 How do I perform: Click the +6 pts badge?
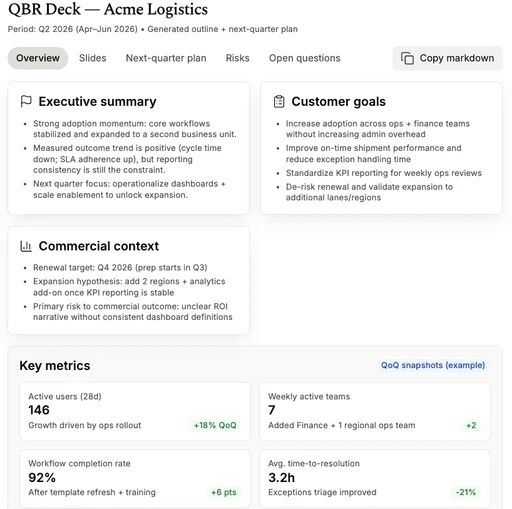[224, 492]
